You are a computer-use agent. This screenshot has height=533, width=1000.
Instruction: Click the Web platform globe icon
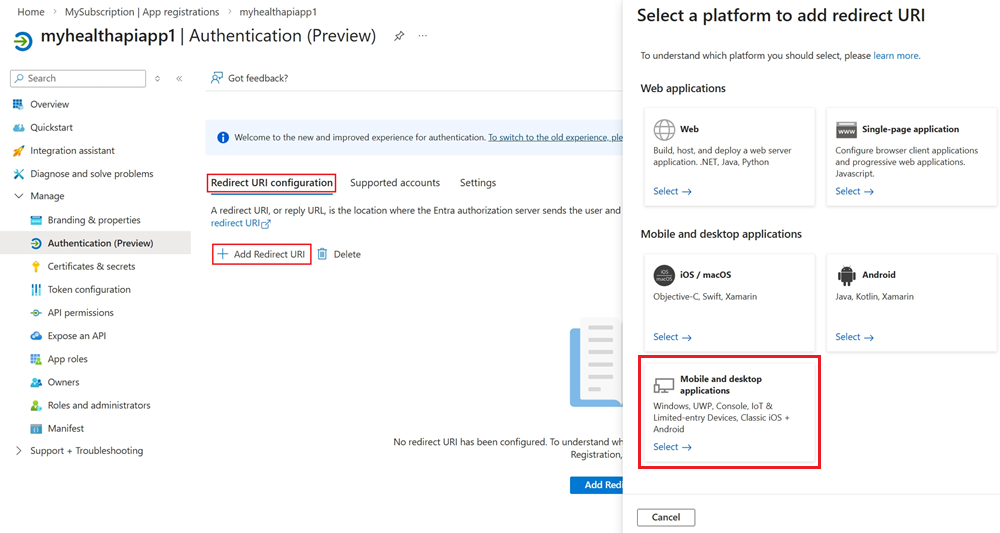(664, 130)
